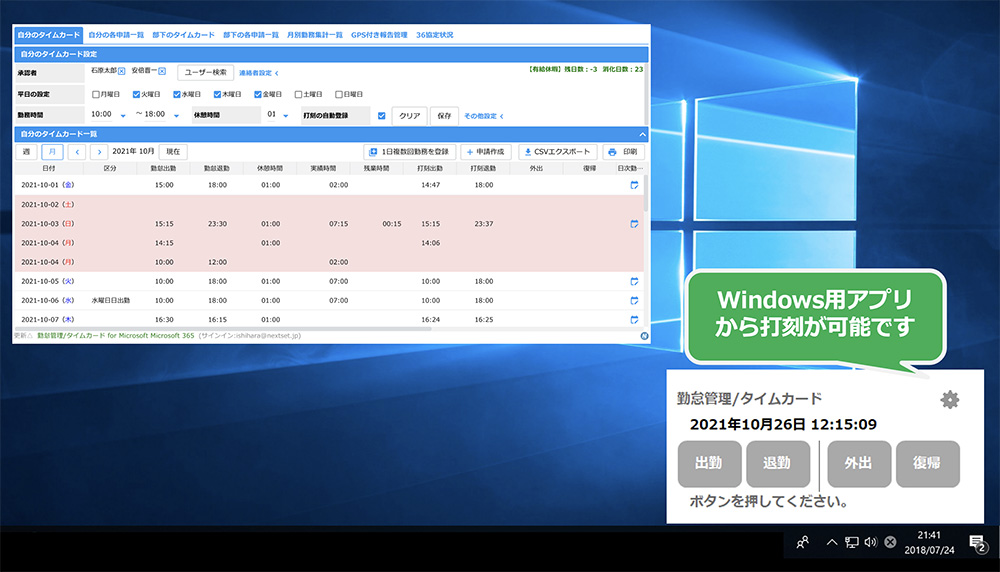
Task: Open network icon in system tray
Action: (x=851, y=543)
